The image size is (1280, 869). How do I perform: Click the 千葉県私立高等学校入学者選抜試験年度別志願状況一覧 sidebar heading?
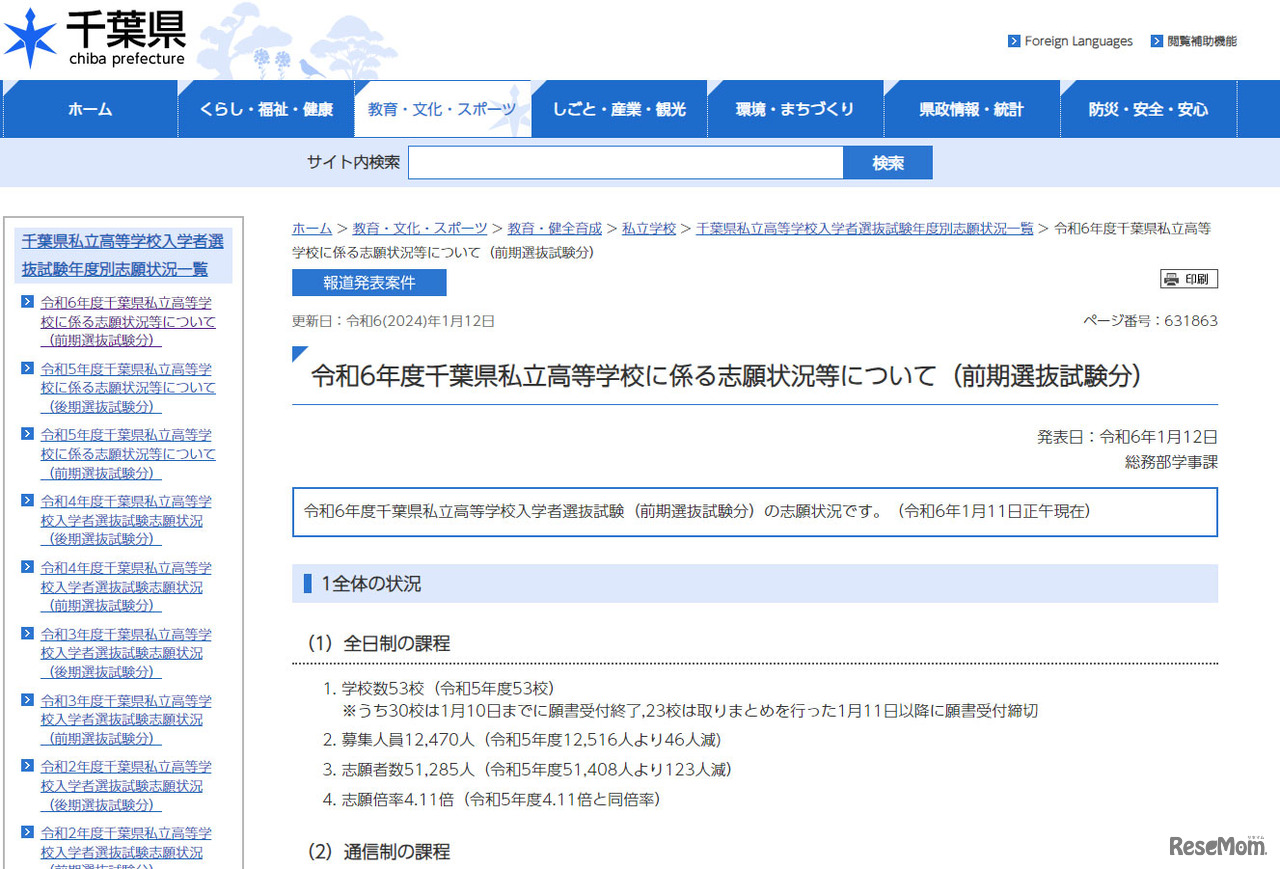pyautogui.click(x=123, y=255)
